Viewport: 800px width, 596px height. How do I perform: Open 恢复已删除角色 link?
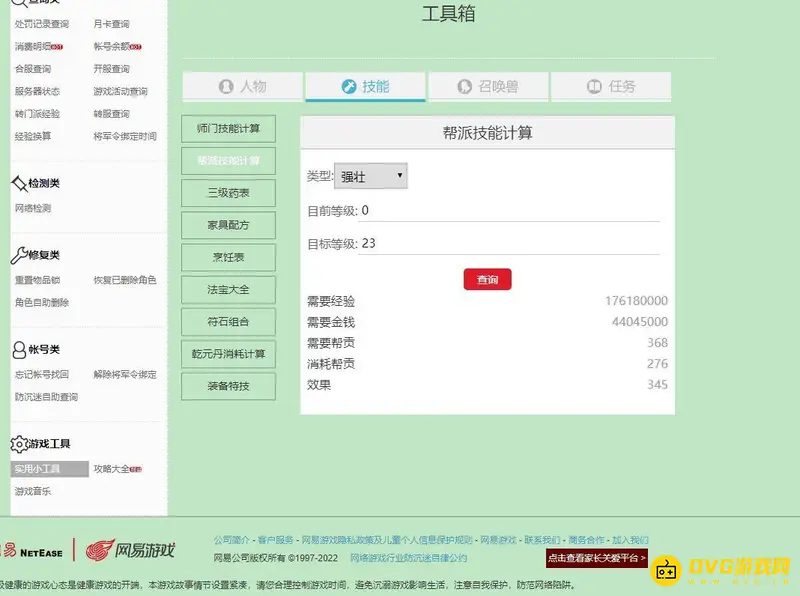click(125, 280)
